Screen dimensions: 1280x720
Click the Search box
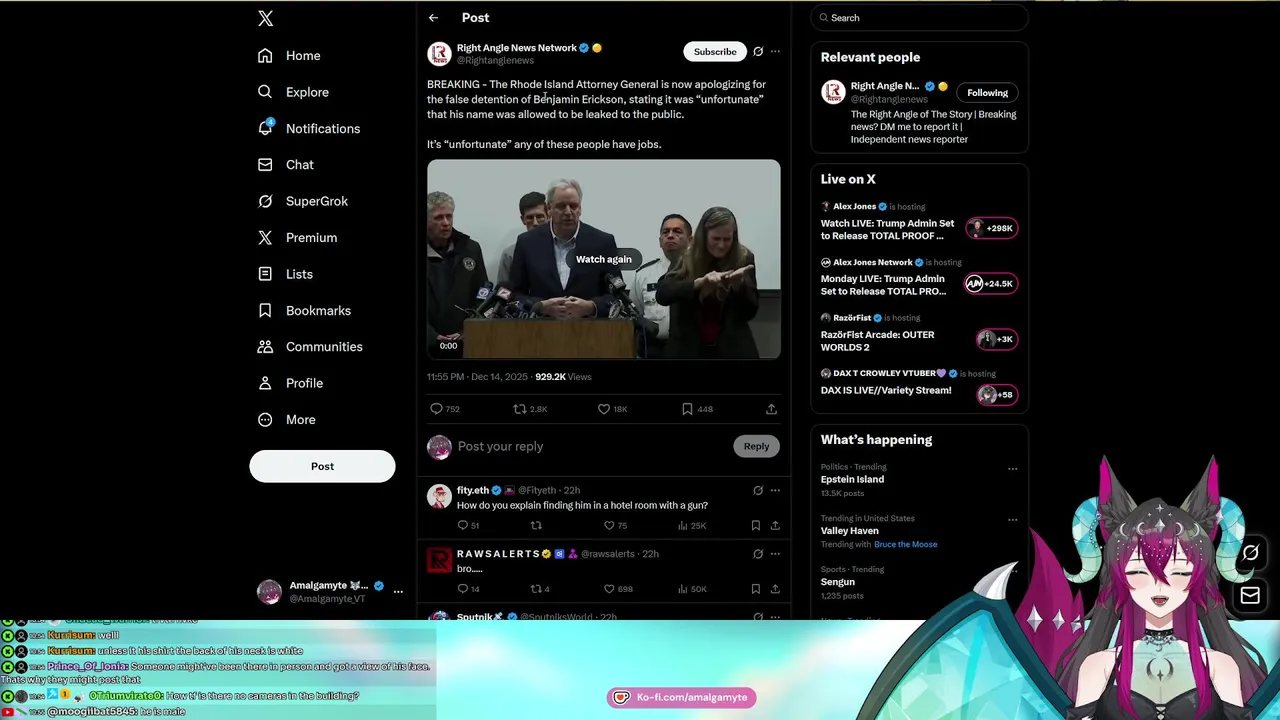pos(919,18)
